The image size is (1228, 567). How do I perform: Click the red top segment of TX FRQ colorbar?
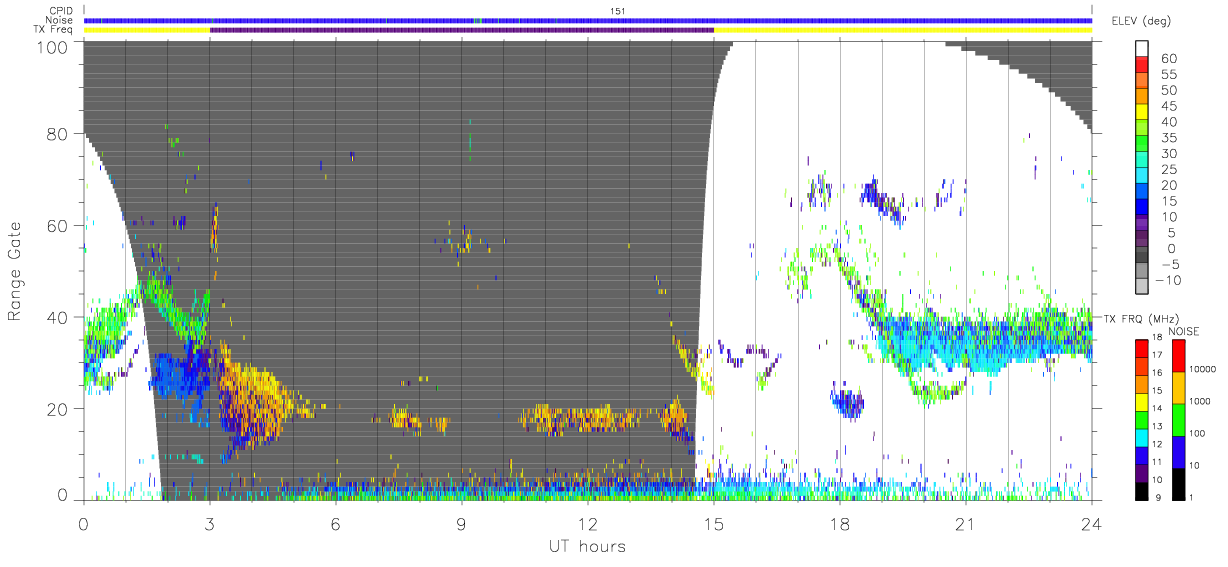[x=1143, y=349]
